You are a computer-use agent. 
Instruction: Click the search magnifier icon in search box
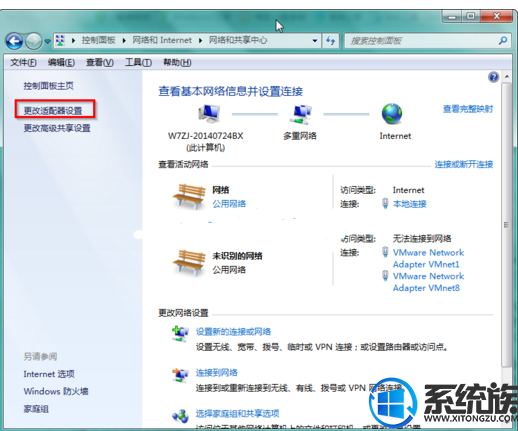click(x=503, y=41)
